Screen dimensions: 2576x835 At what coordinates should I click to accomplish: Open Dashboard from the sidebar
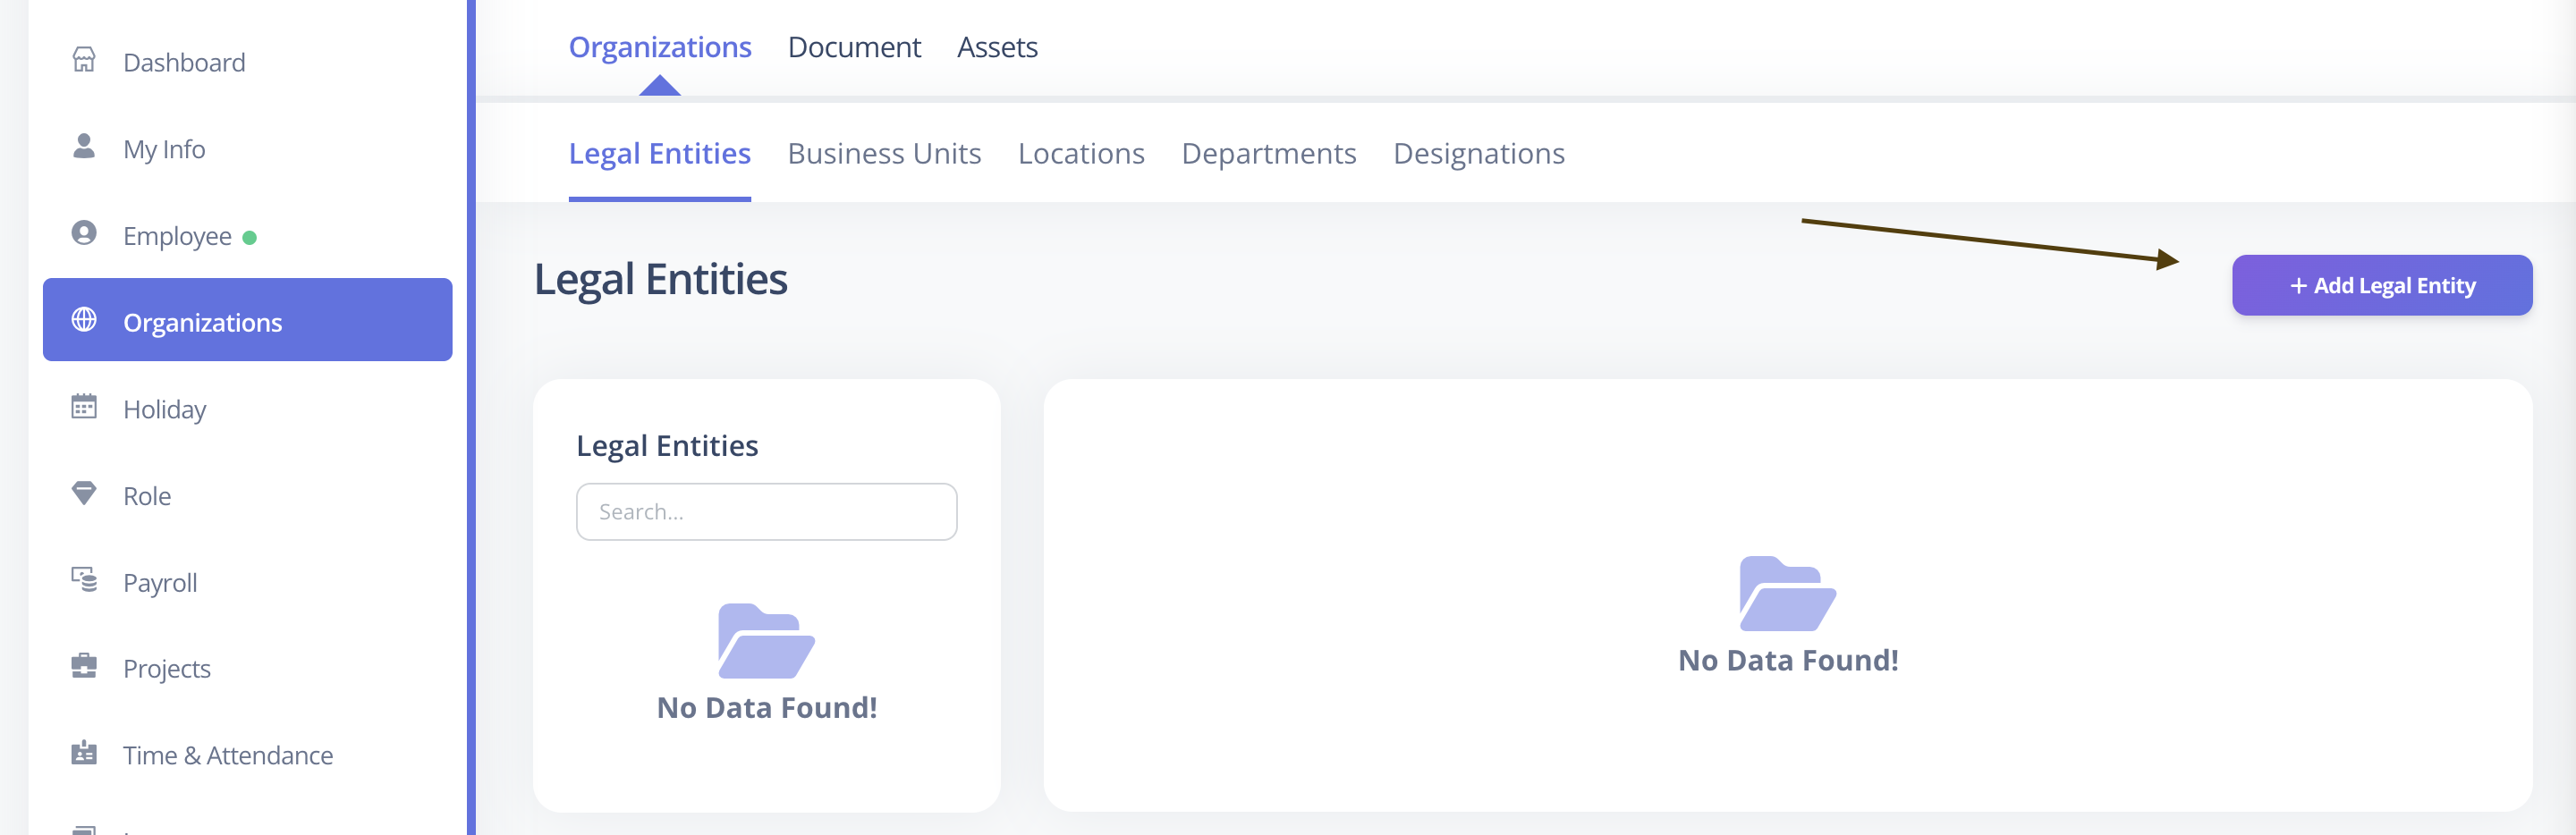[247, 62]
